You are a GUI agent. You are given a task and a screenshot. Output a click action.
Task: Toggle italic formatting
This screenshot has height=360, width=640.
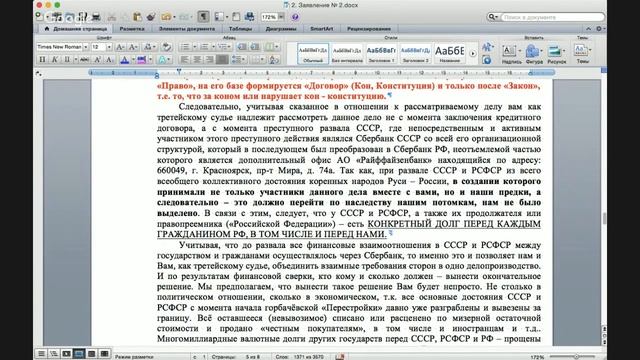point(55,60)
